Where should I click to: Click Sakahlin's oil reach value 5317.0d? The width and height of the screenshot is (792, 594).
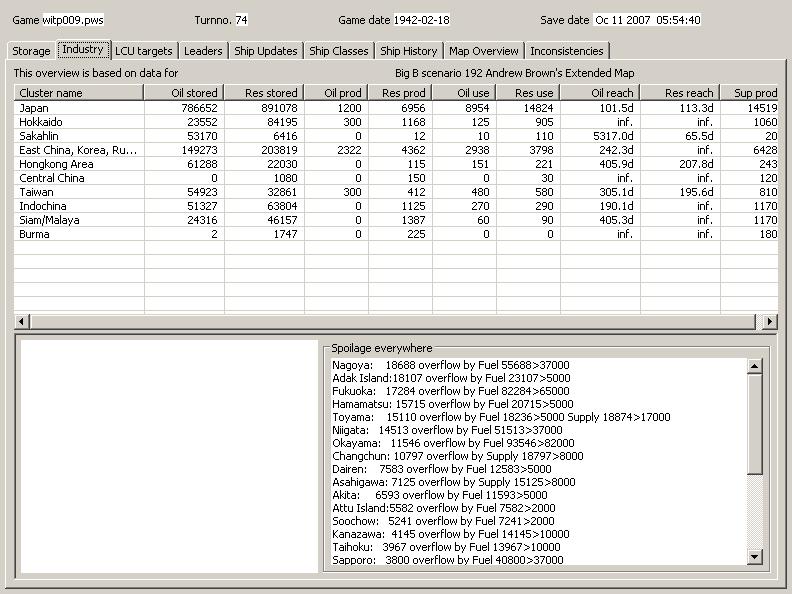[612, 136]
